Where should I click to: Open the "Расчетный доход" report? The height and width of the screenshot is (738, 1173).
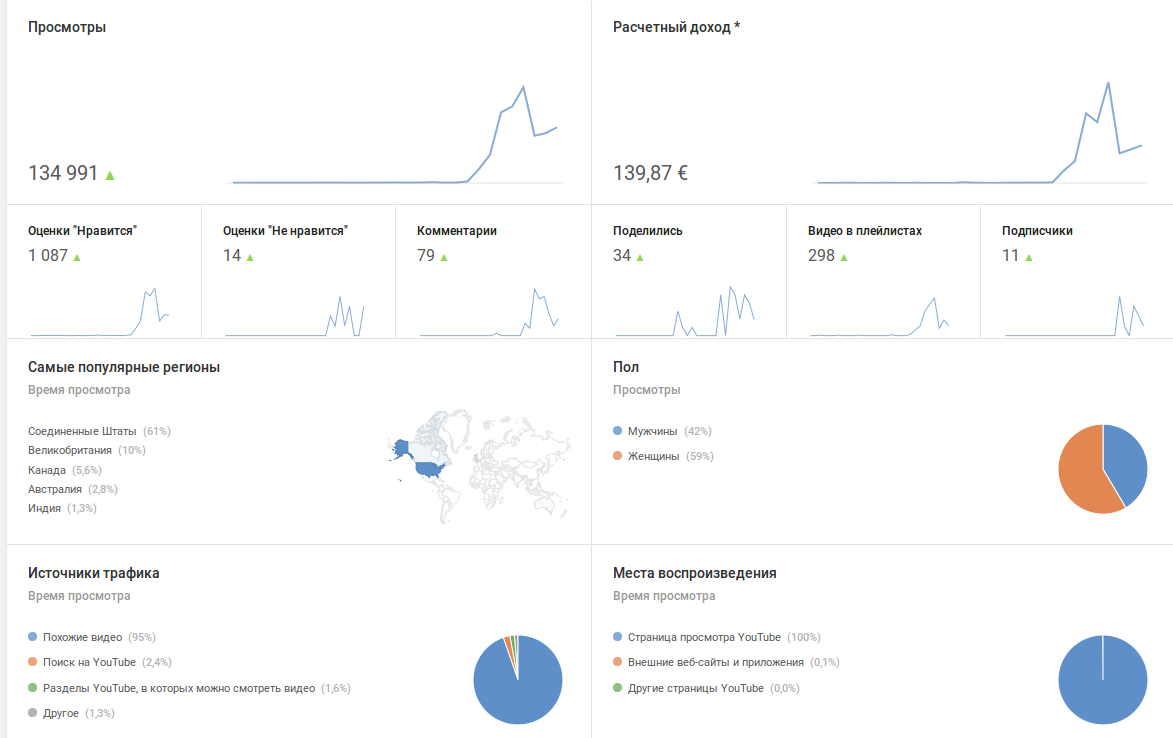[x=676, y=27]
